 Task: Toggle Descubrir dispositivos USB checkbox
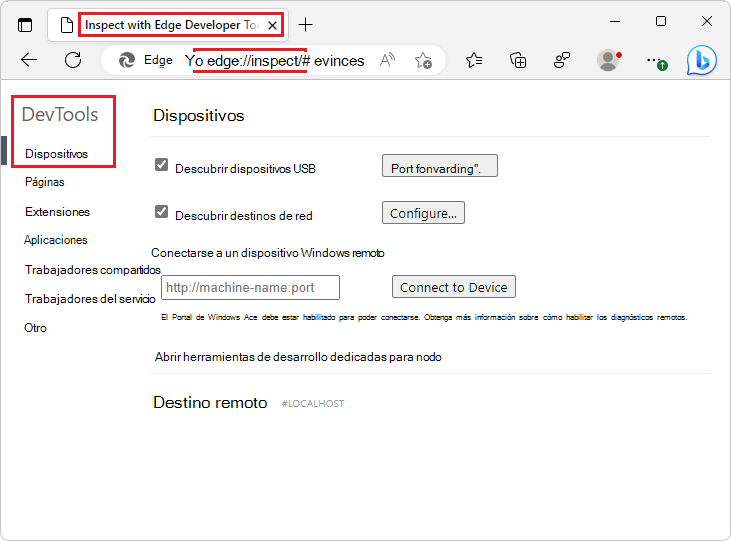click(161, 165)
